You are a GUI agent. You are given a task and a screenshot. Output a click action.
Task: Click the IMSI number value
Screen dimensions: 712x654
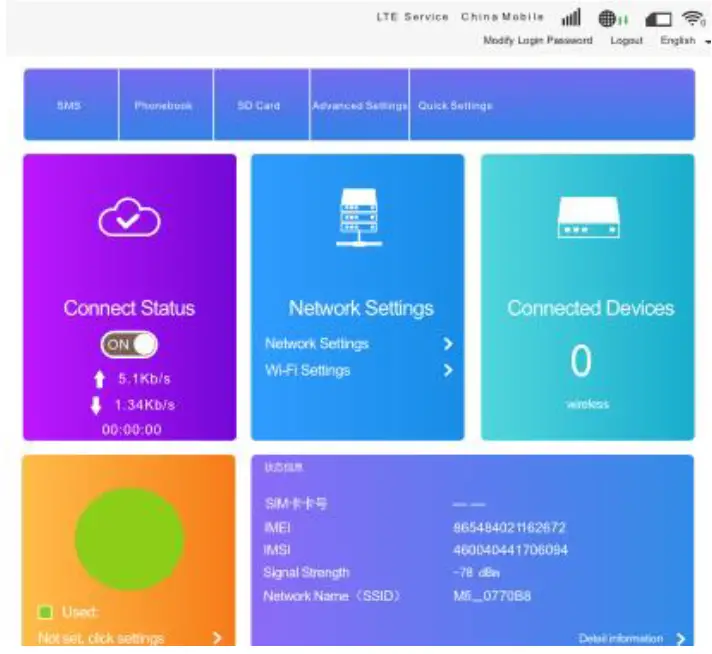tap(510, 550)
